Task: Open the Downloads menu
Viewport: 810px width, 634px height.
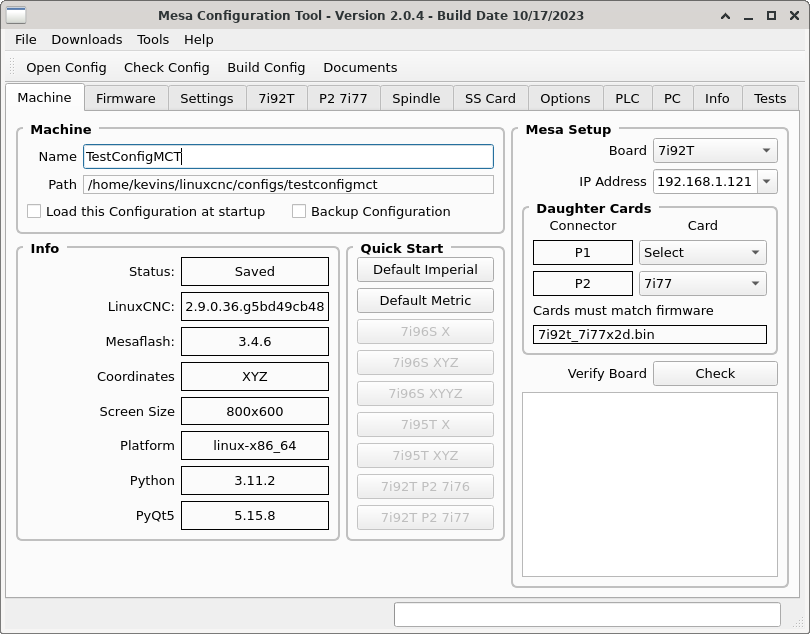Action: pyautogui.click(x=87, y=40)
